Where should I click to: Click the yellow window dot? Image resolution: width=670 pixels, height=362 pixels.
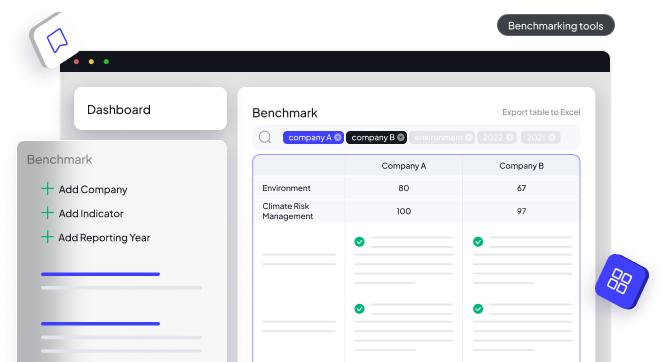tap(91, 62)
